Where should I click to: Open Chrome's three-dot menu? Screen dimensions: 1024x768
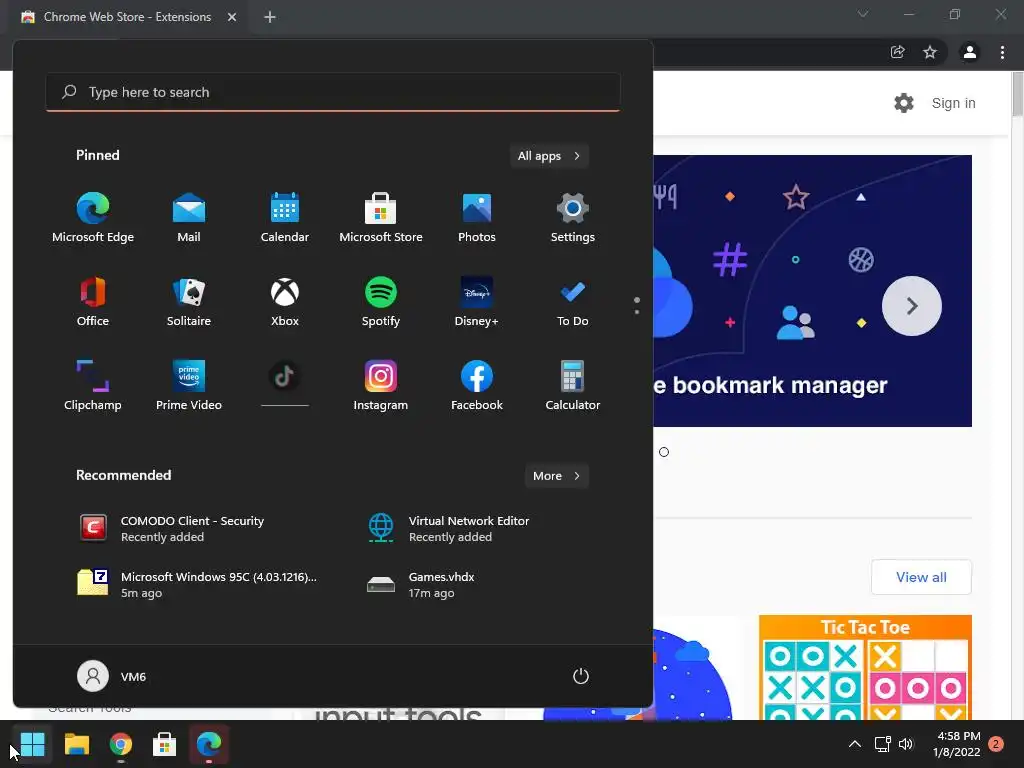point(1002,52)
